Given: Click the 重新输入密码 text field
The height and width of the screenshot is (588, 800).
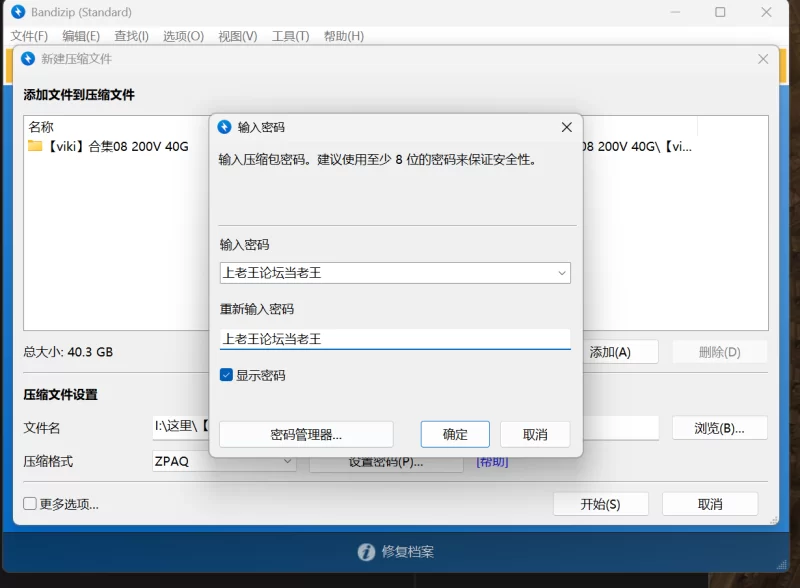Looking at the screenshot, I should click(x=395, y=339).
